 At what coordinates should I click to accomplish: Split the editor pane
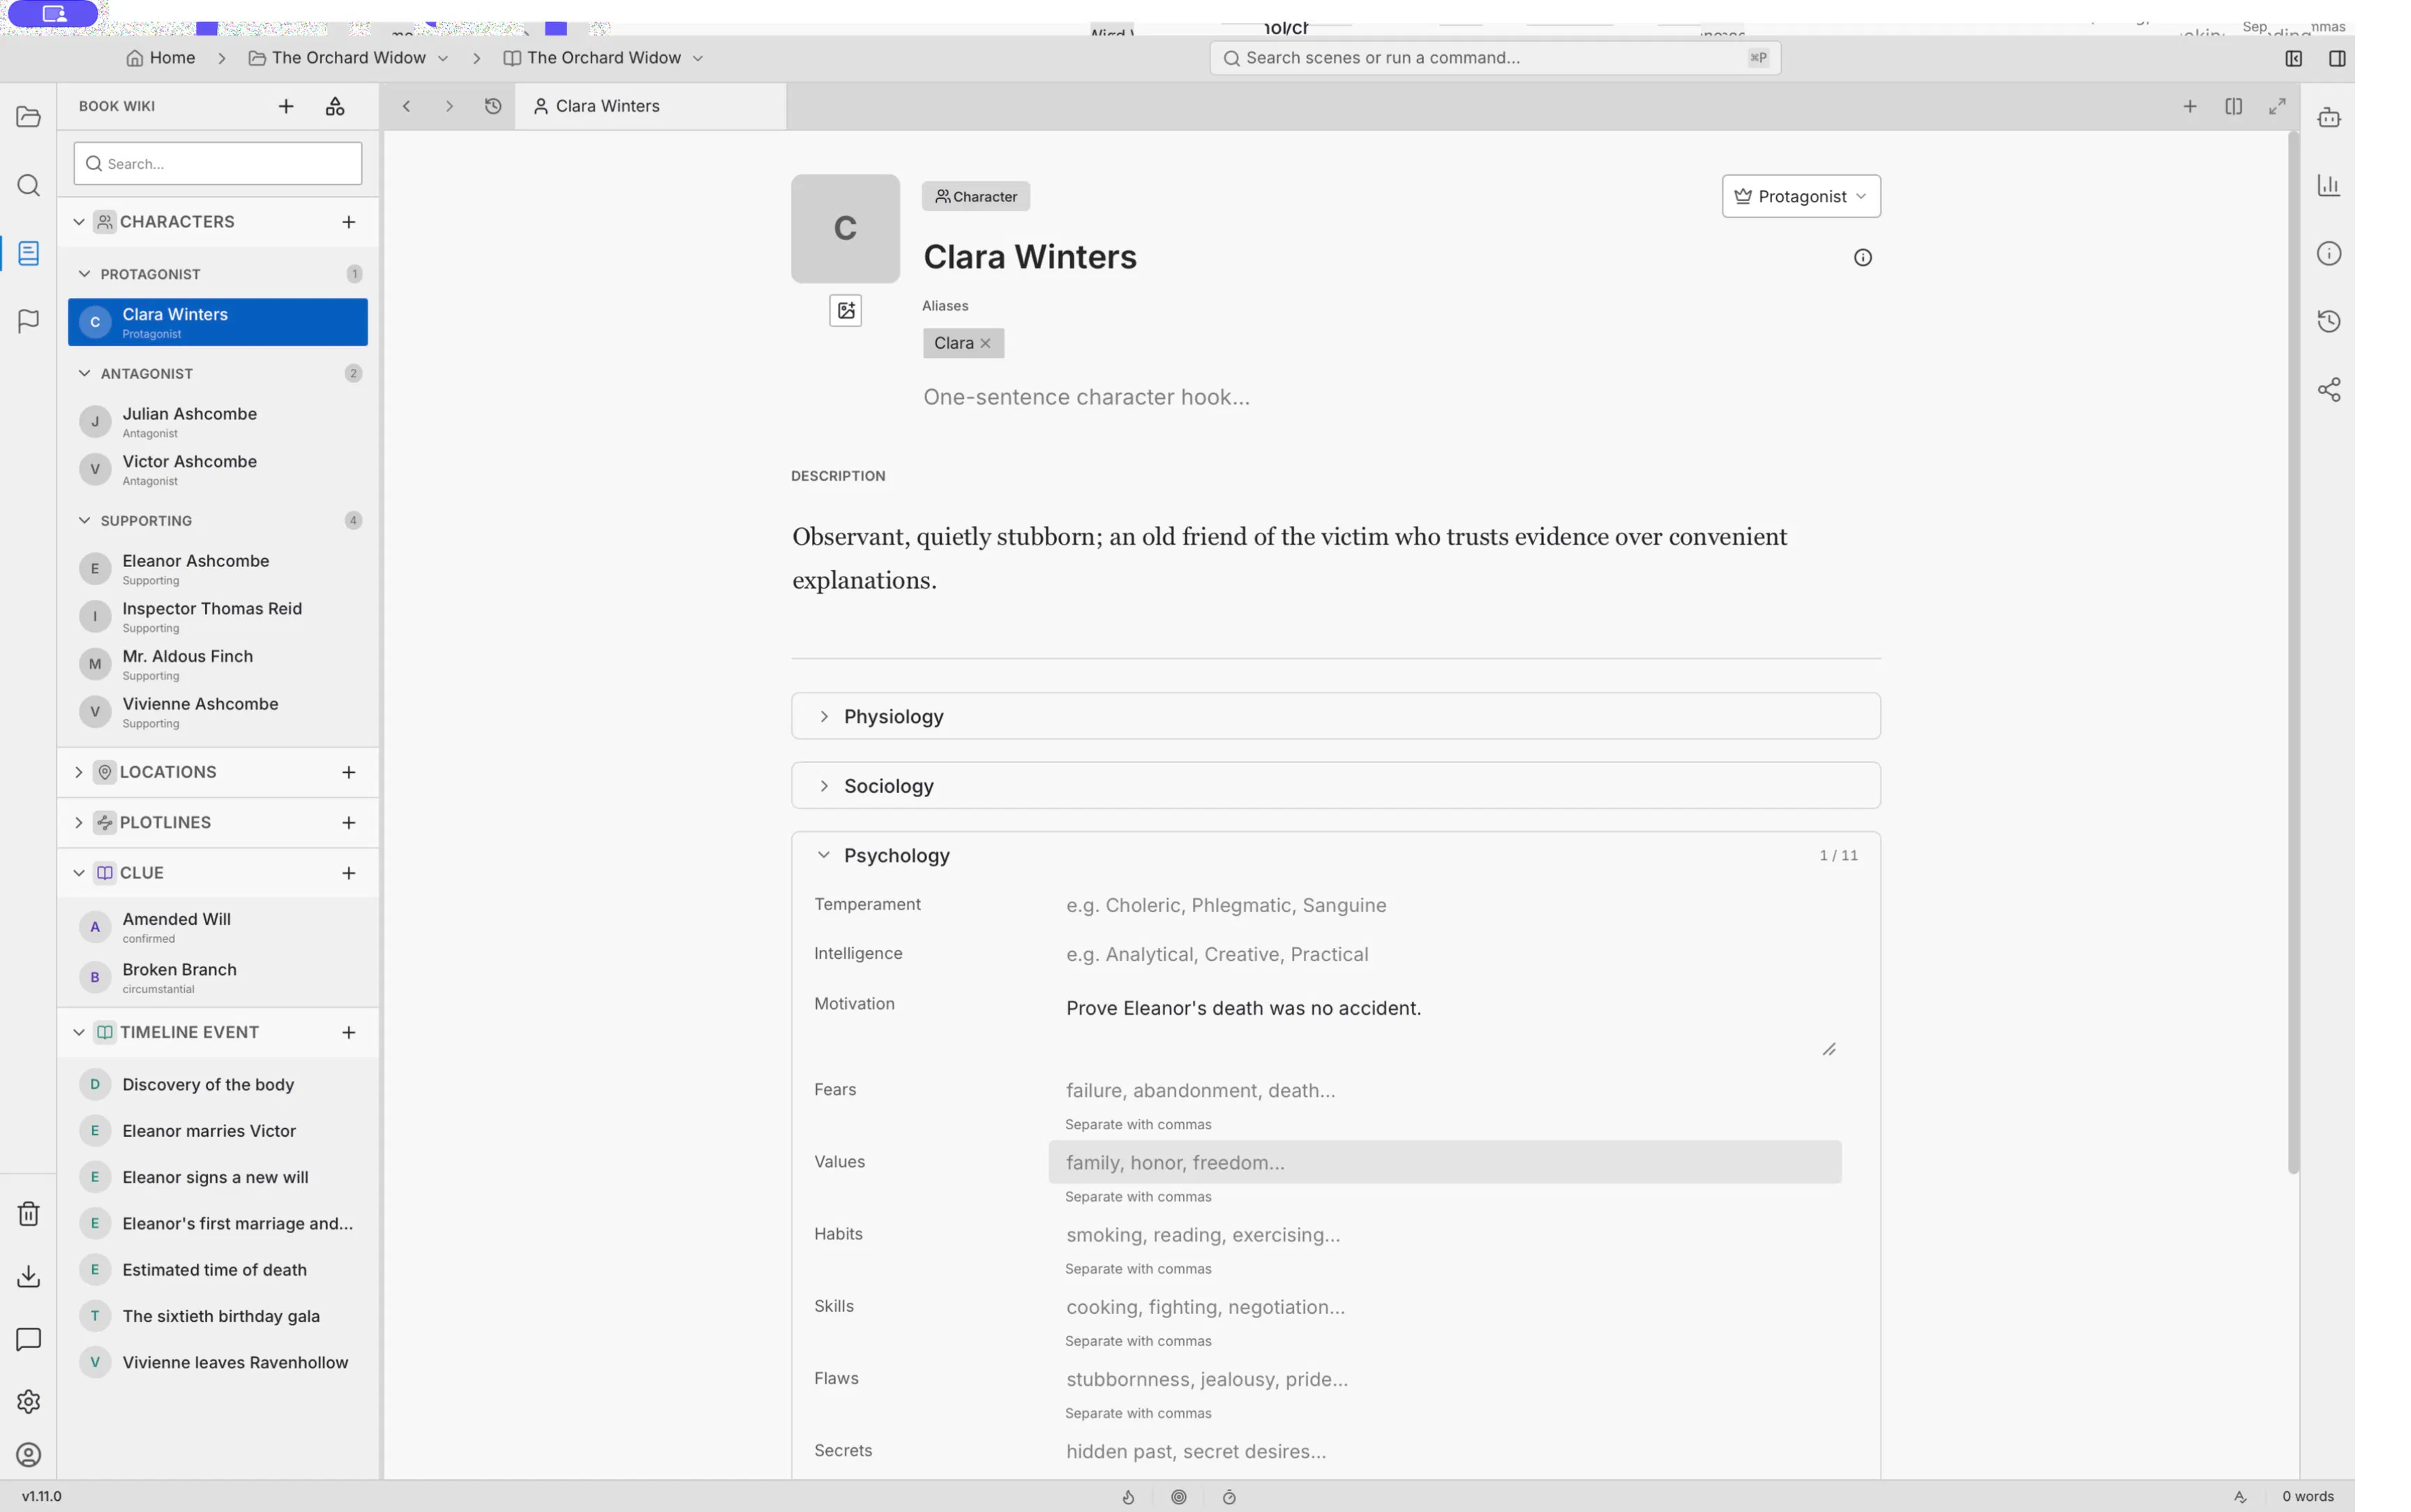pyautogui.click(x=2233, y=106)
